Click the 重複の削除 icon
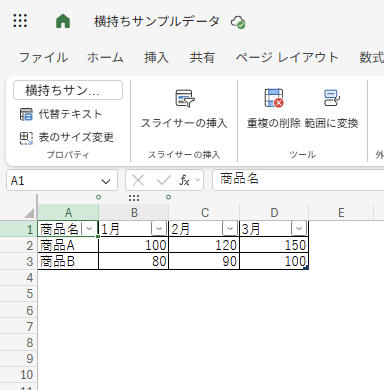 click(274, 98)
